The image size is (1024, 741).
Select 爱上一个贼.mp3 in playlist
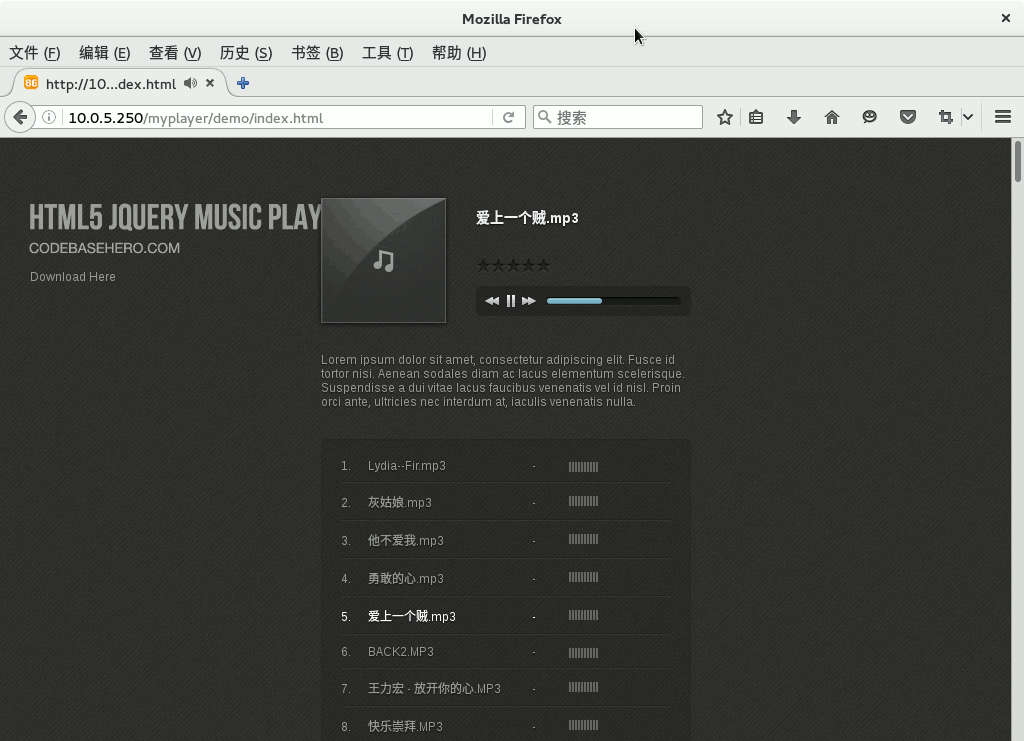pyautogui.click(x=411, y=616)
